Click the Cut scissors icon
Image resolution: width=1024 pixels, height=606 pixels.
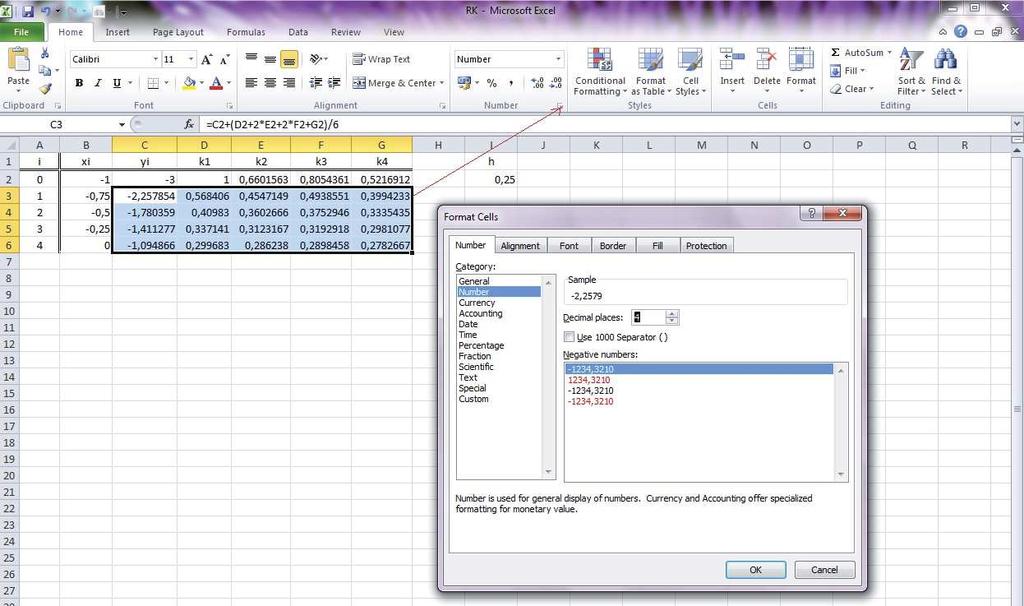coord(44,53)
